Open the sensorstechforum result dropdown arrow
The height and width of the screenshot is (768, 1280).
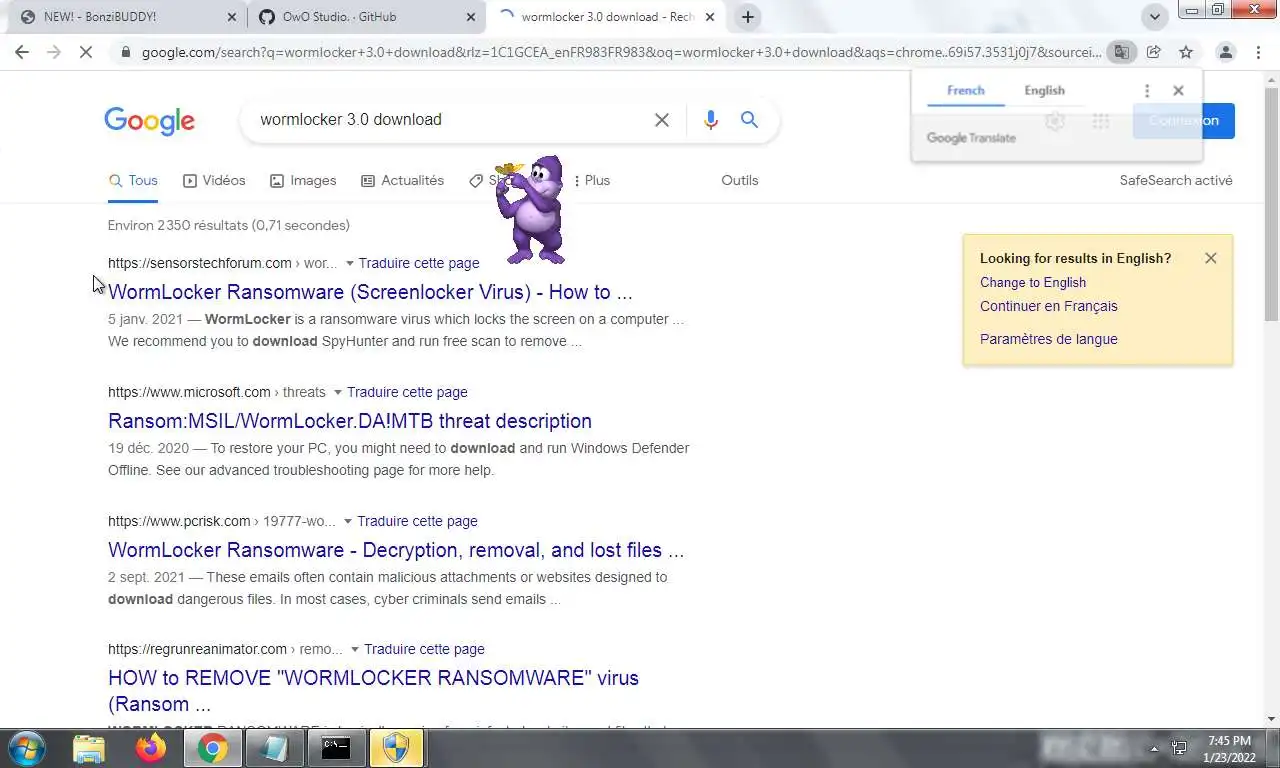tap(349, 263)
